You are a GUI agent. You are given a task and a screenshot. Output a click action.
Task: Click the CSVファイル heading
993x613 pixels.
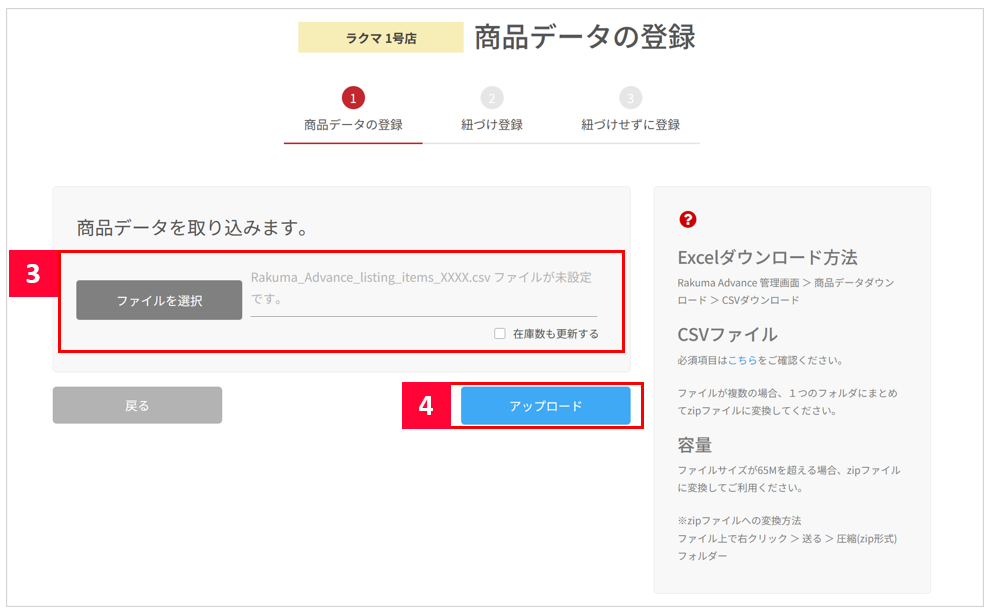pos(727,334)
